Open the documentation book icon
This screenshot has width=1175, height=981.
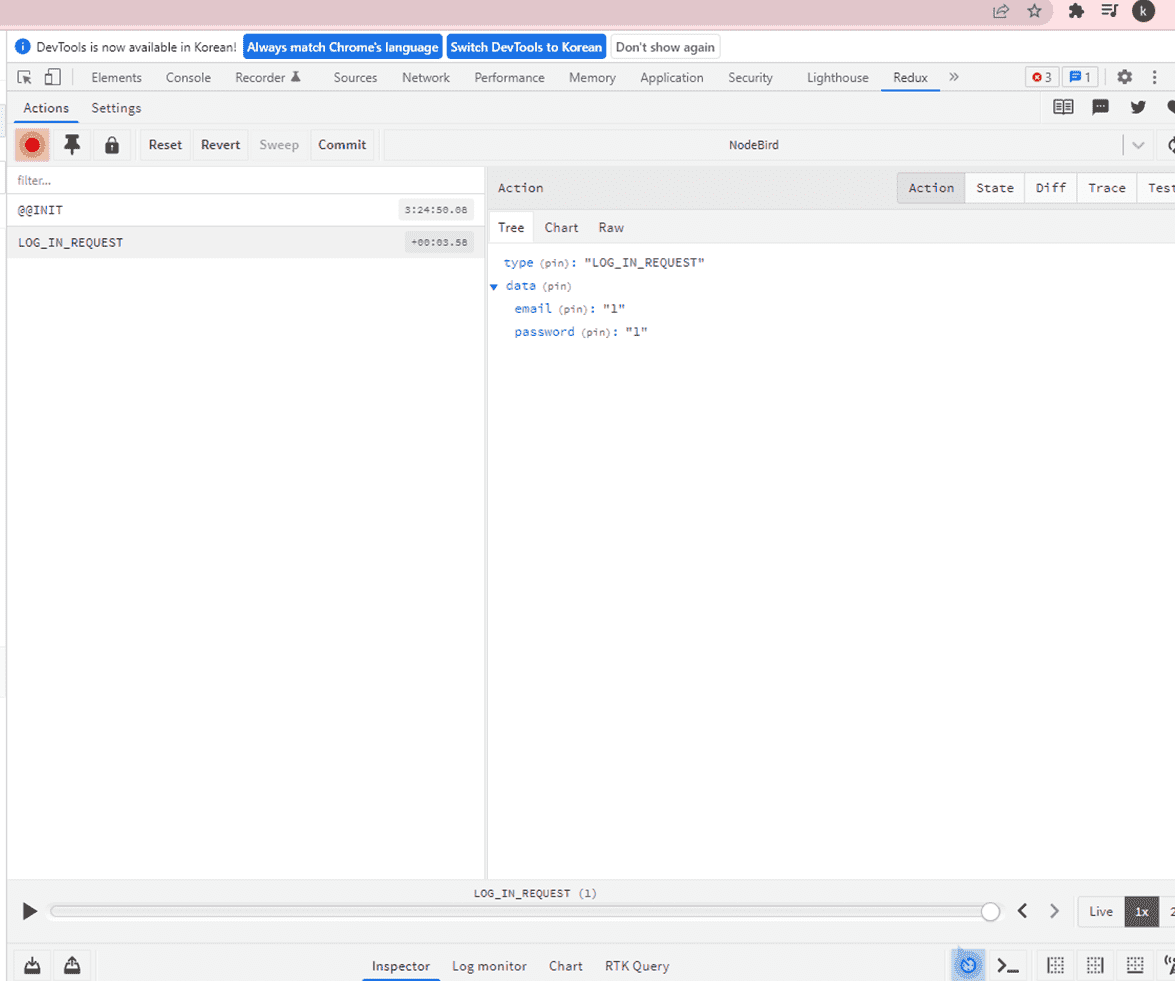(x=1063, y=107)
